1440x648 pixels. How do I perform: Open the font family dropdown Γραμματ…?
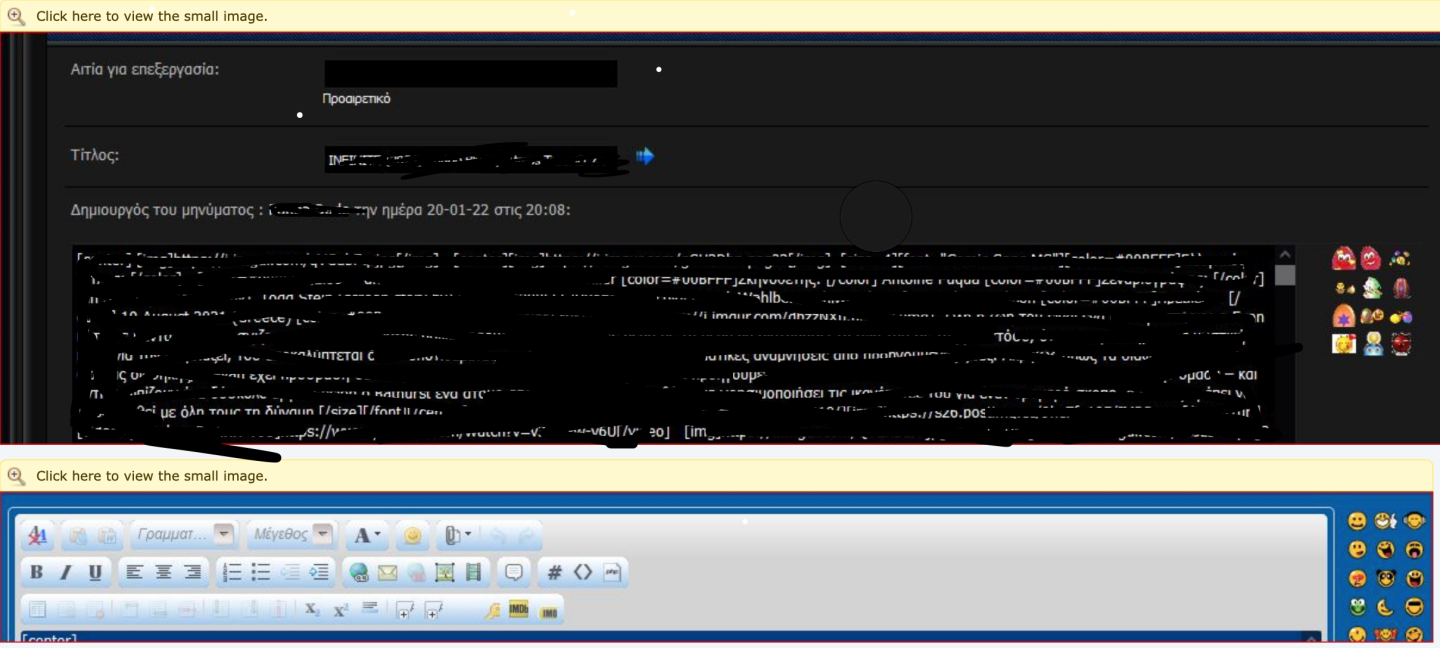[x=183, y=535]
